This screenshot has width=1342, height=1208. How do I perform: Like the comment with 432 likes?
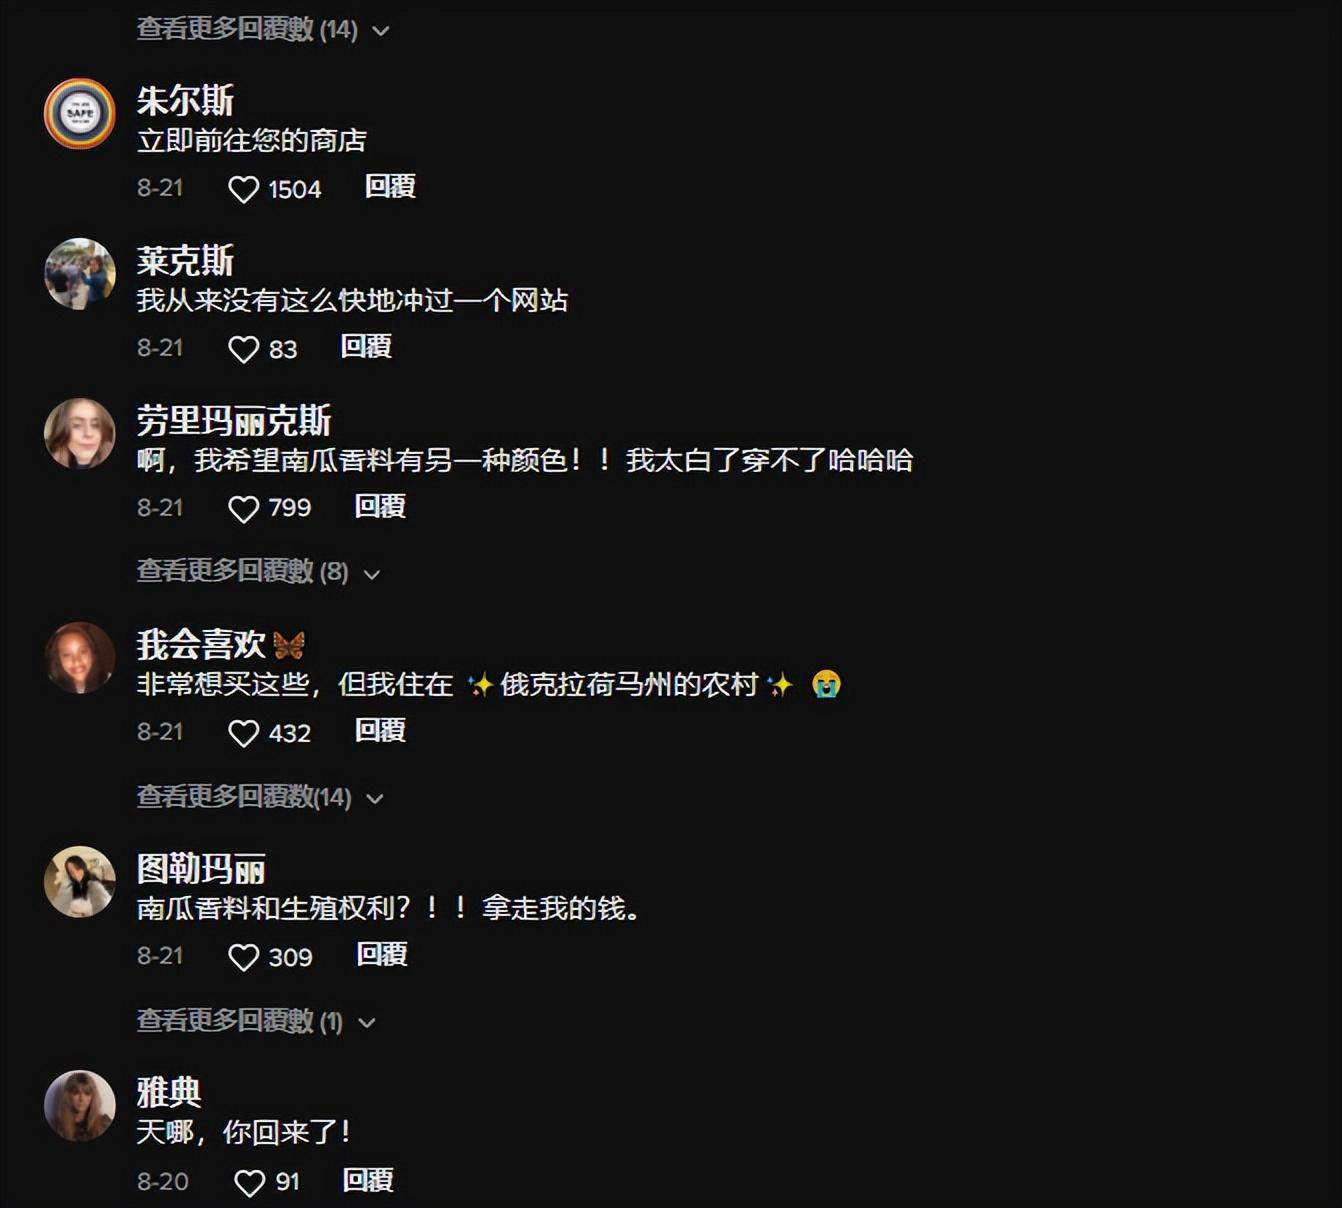[243, 733]
